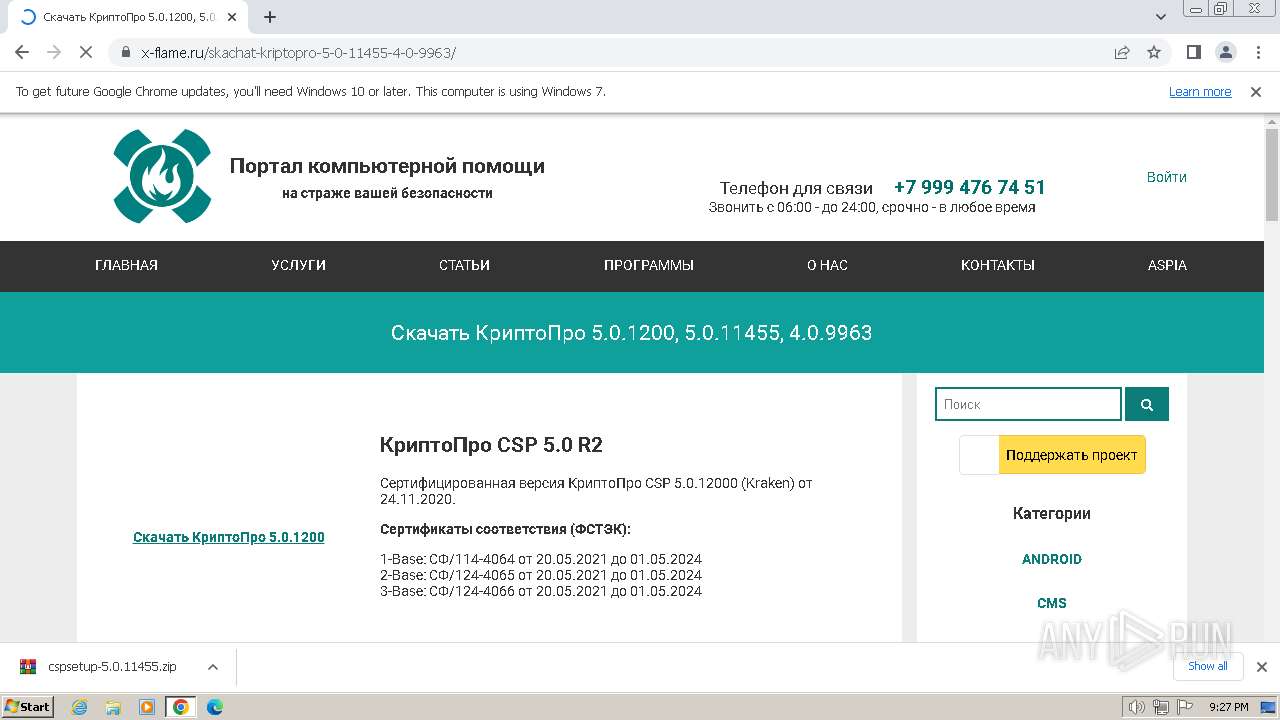Open the CMS category

point(1052,603)
